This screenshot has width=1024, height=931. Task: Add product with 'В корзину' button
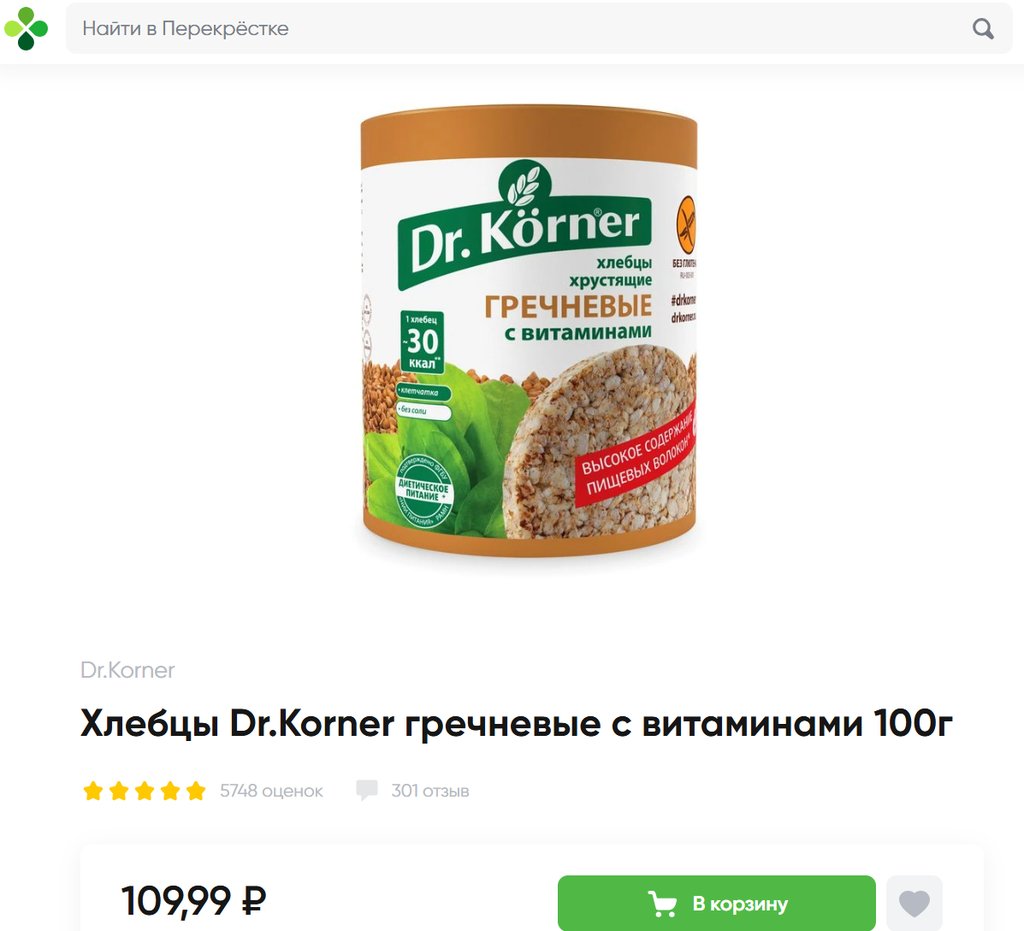coord(716,903)
